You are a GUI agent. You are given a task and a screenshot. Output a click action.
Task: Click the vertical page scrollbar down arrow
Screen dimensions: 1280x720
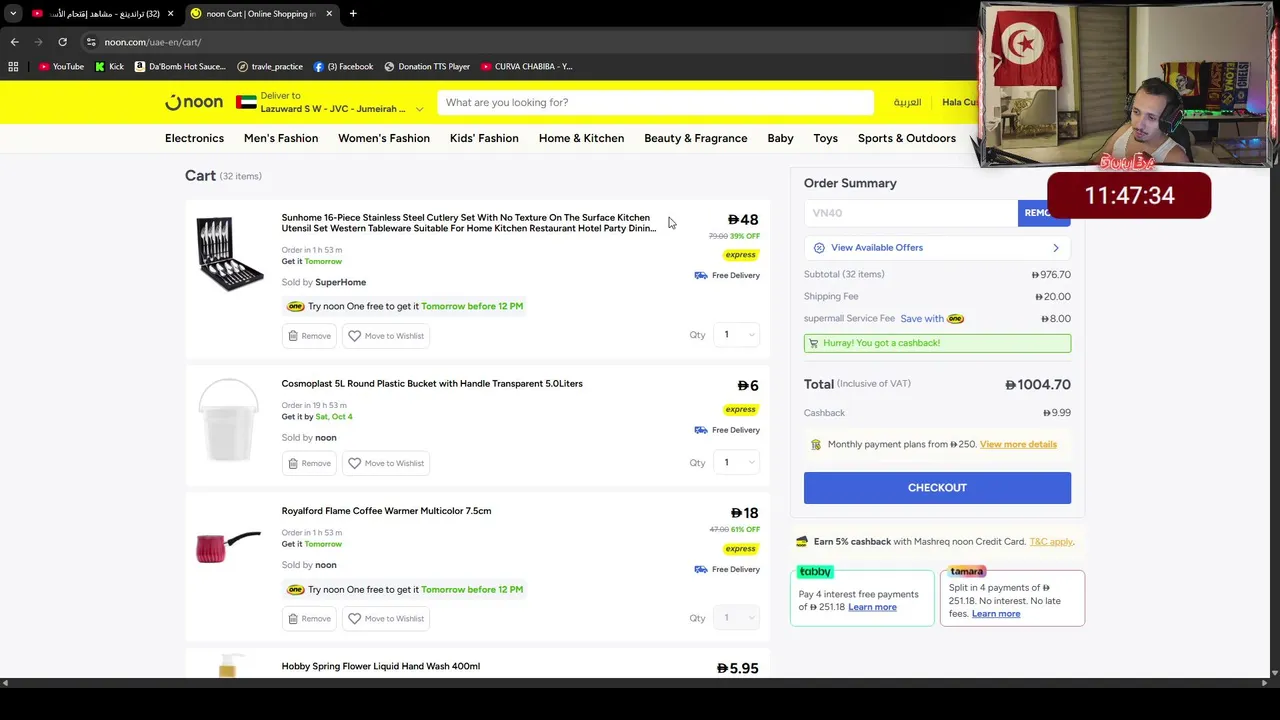click(x=1274, y=674)
